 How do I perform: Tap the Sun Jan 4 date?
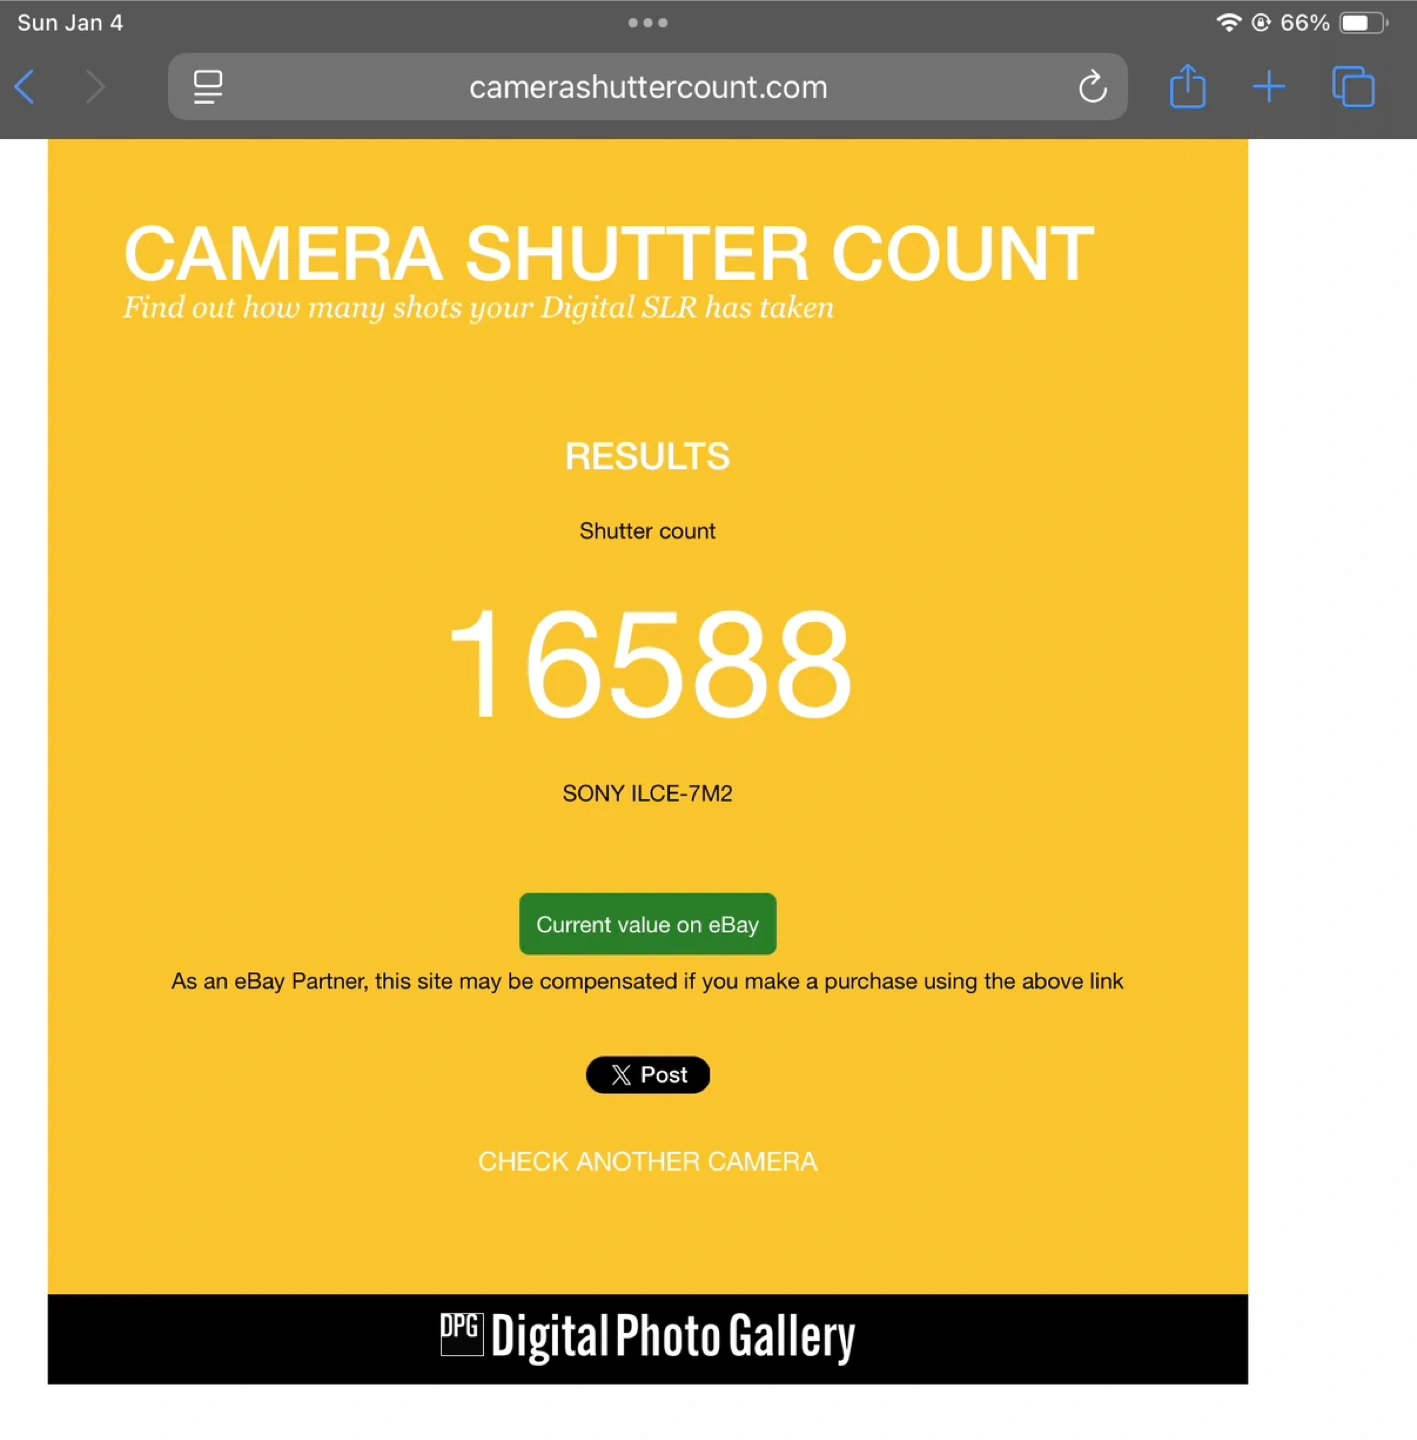pyautogui.click(x=70, y=23)
